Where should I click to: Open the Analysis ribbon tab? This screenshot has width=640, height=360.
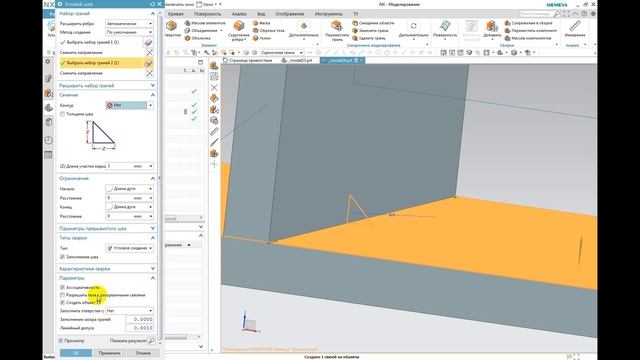239,14
